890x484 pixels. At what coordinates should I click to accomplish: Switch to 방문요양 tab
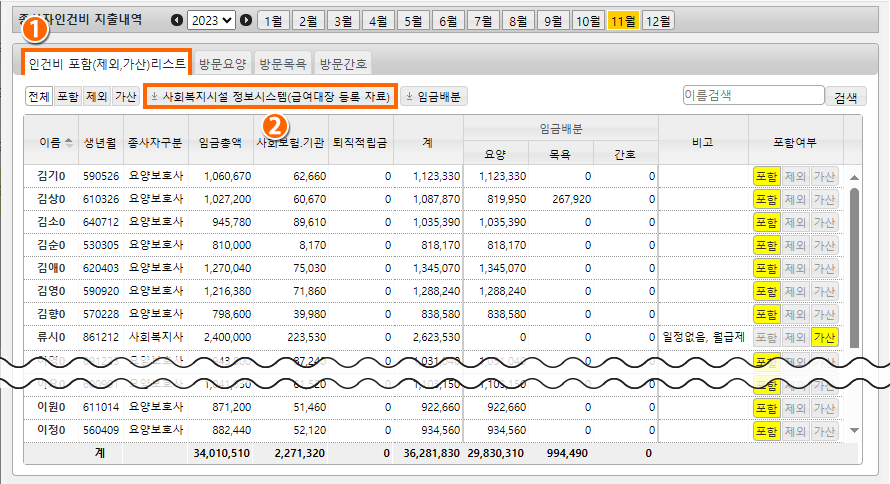[x=222, y=64]
